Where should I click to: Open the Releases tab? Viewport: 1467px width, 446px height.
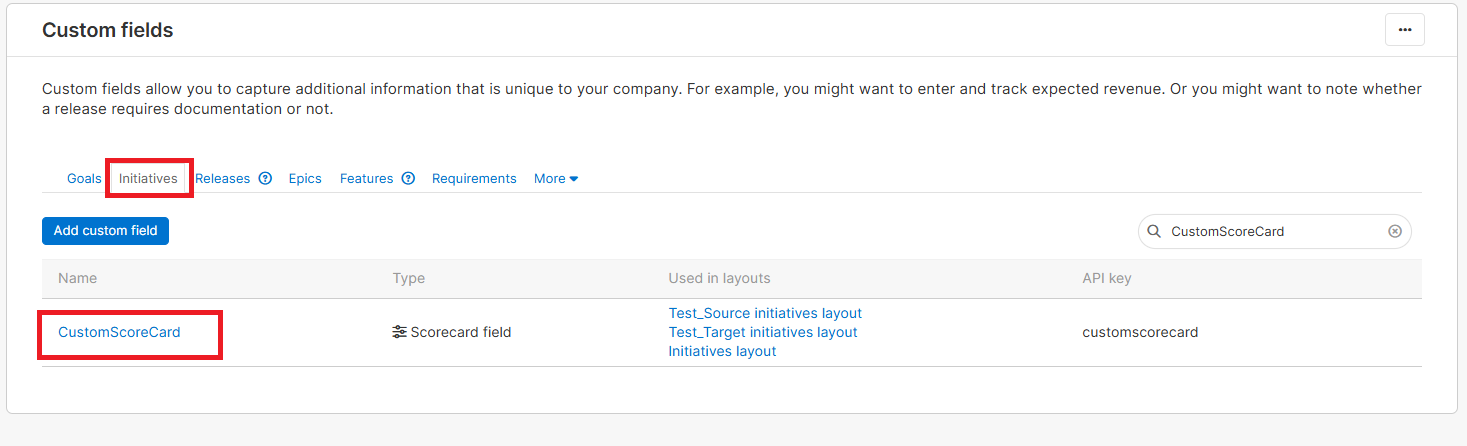(222, 179)
